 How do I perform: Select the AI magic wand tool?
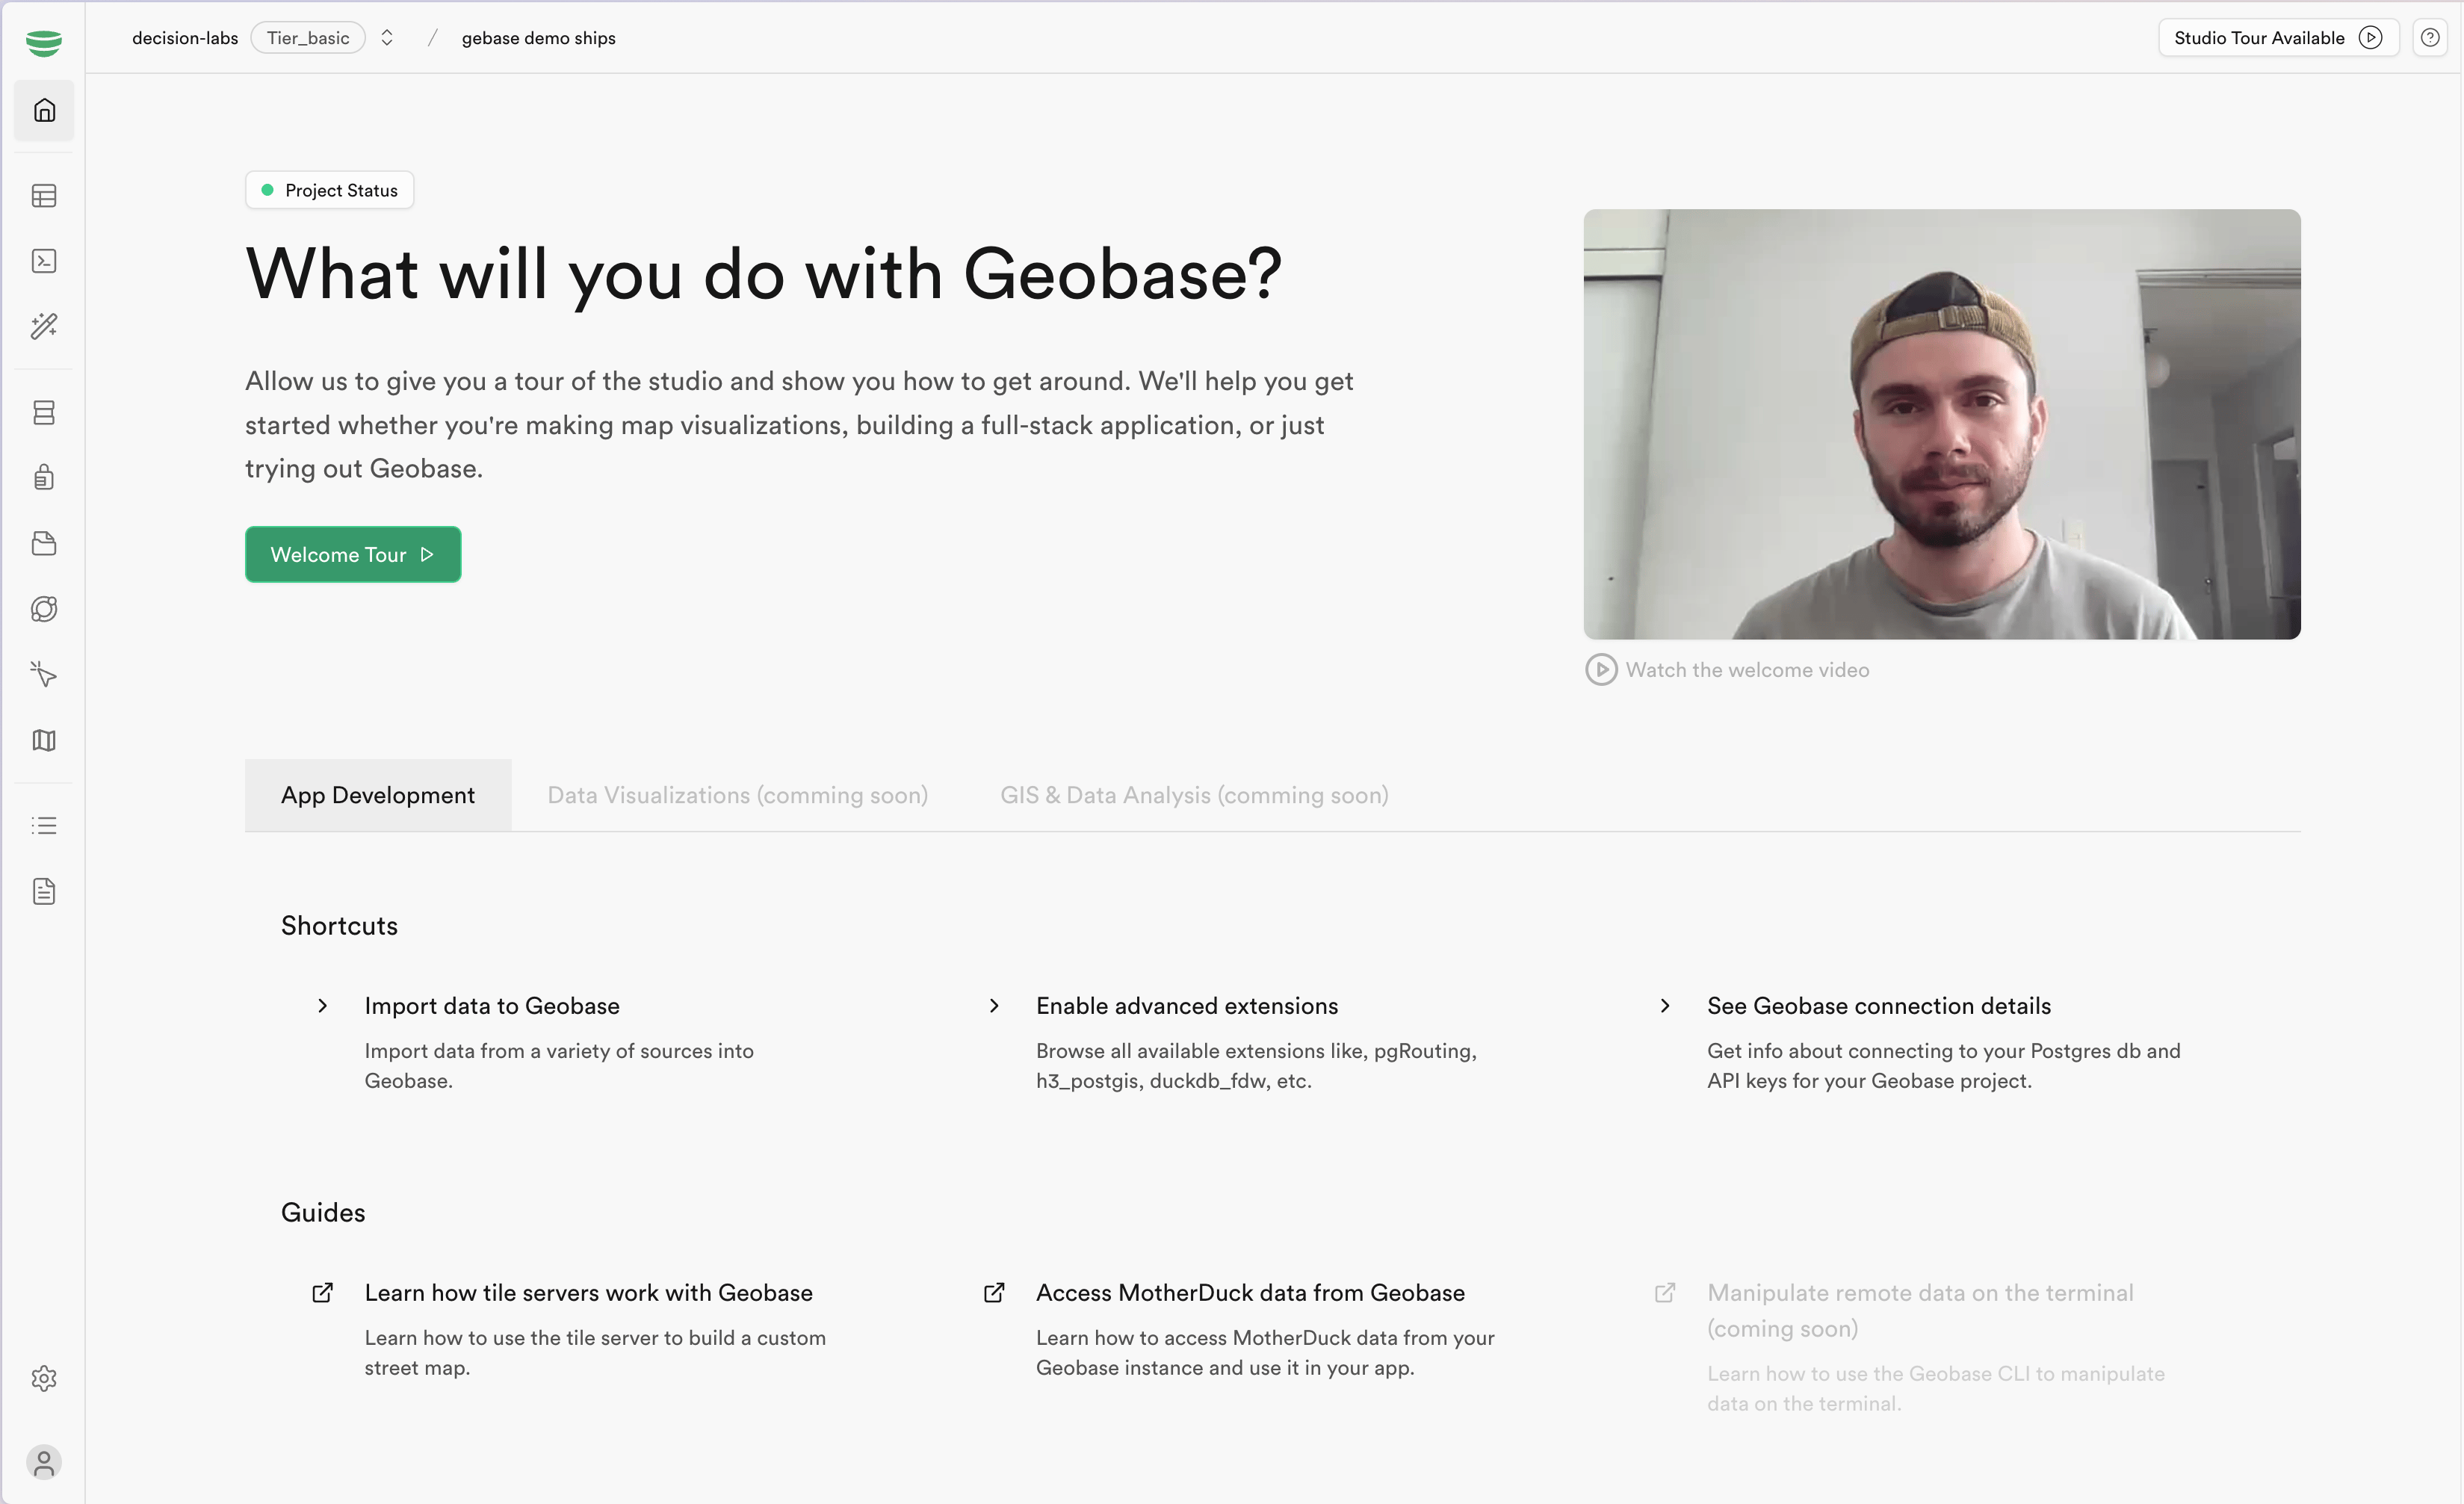pos(44,326)
